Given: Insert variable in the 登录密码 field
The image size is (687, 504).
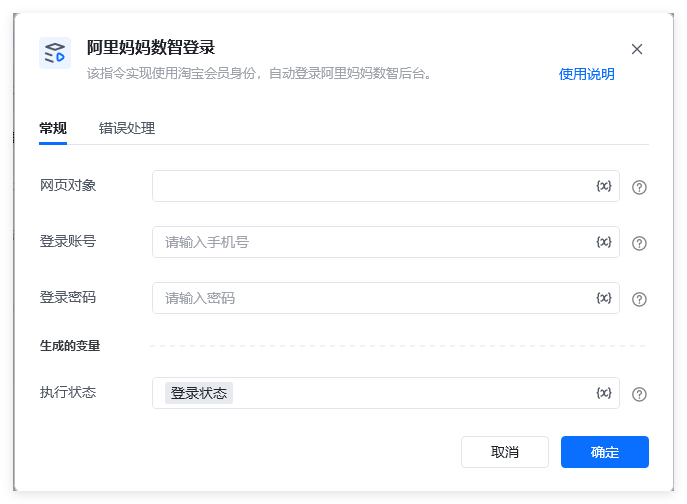Looking at the screenshot, I should pos(603,298).
